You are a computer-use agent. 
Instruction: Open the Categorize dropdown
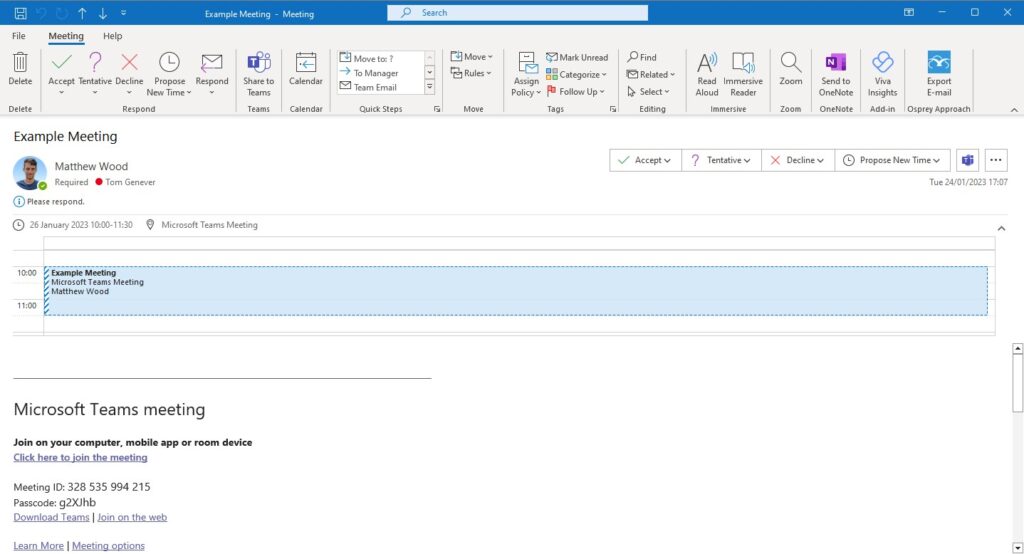[577, 74]
